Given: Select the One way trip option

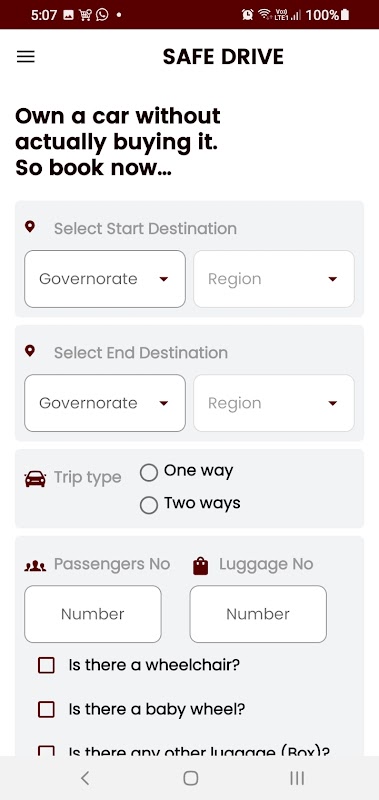Looking at the screenshot, I should [x=187, y=471].
